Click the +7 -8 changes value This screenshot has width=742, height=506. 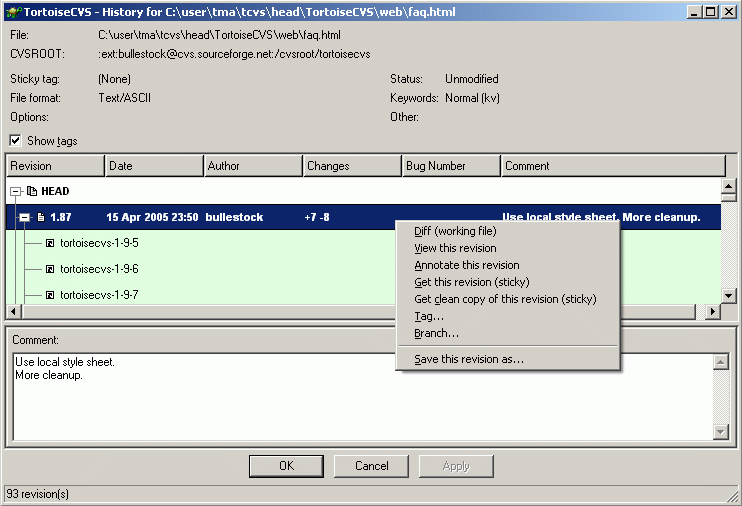(x=317, y=217)
